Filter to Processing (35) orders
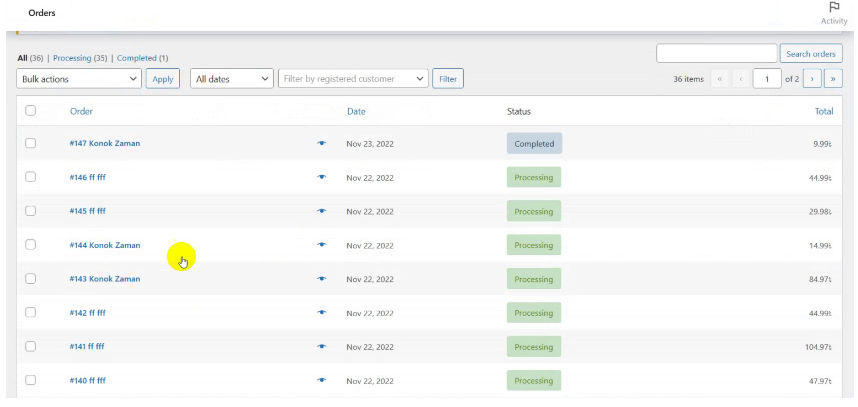Image resolution: width=858 pixels, height=407 pixels. [80, 58]
